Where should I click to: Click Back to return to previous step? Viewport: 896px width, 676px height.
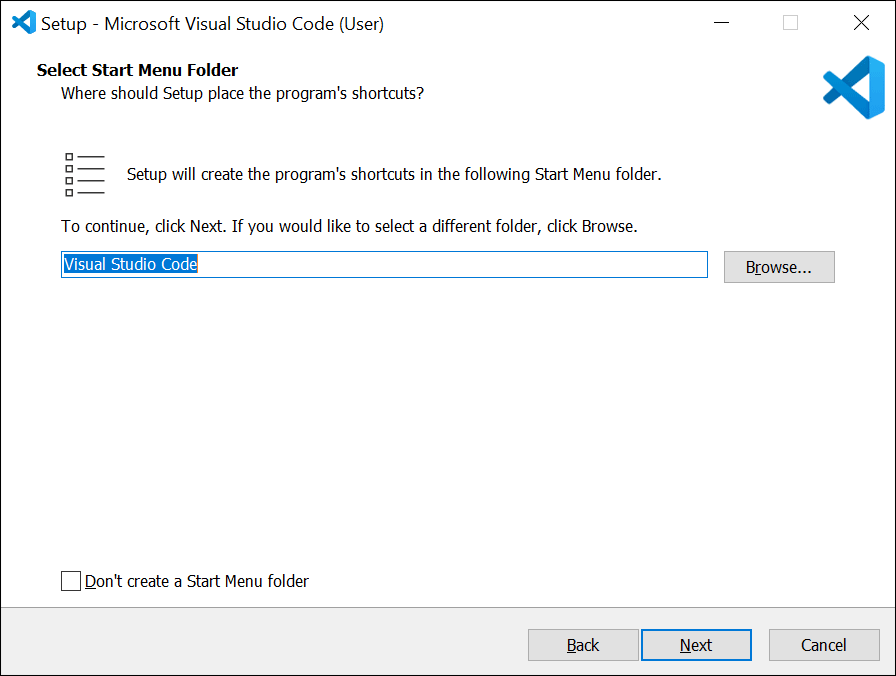pyautogui.click(x=583, y=645)
